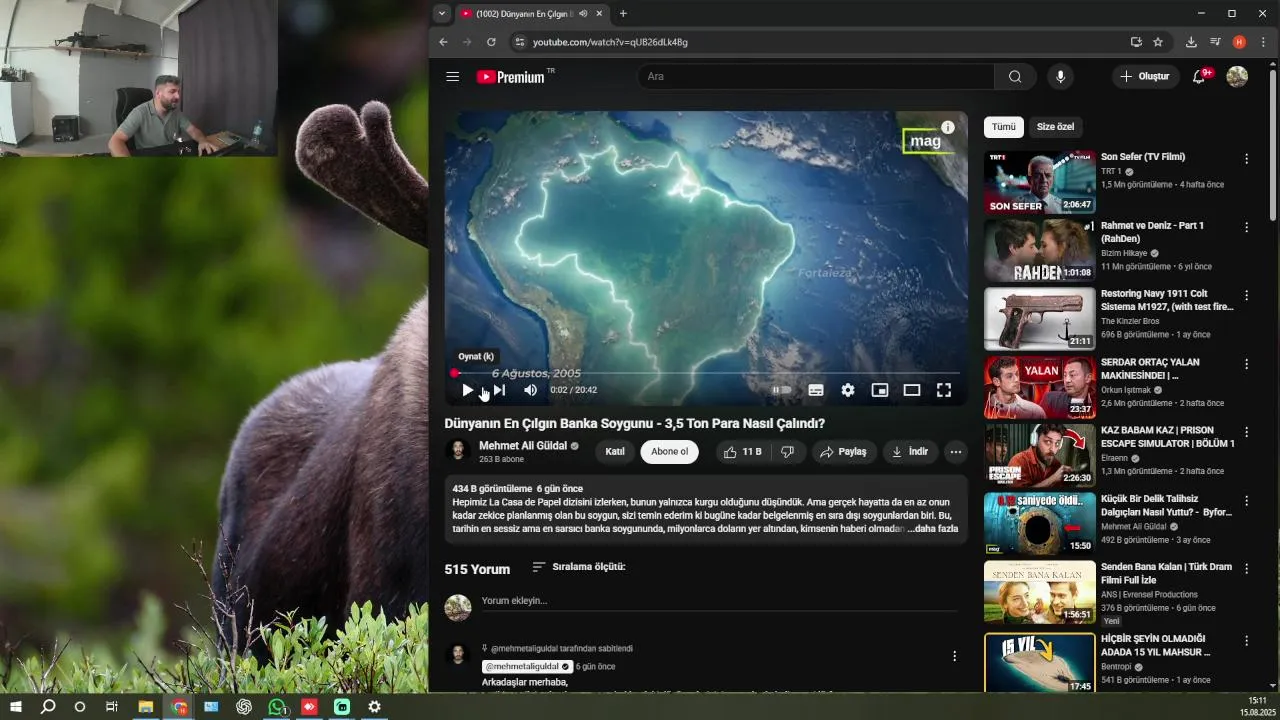Open Chrome media controls icon
Screen dimensions: 1280x720
pos(1215,42)
